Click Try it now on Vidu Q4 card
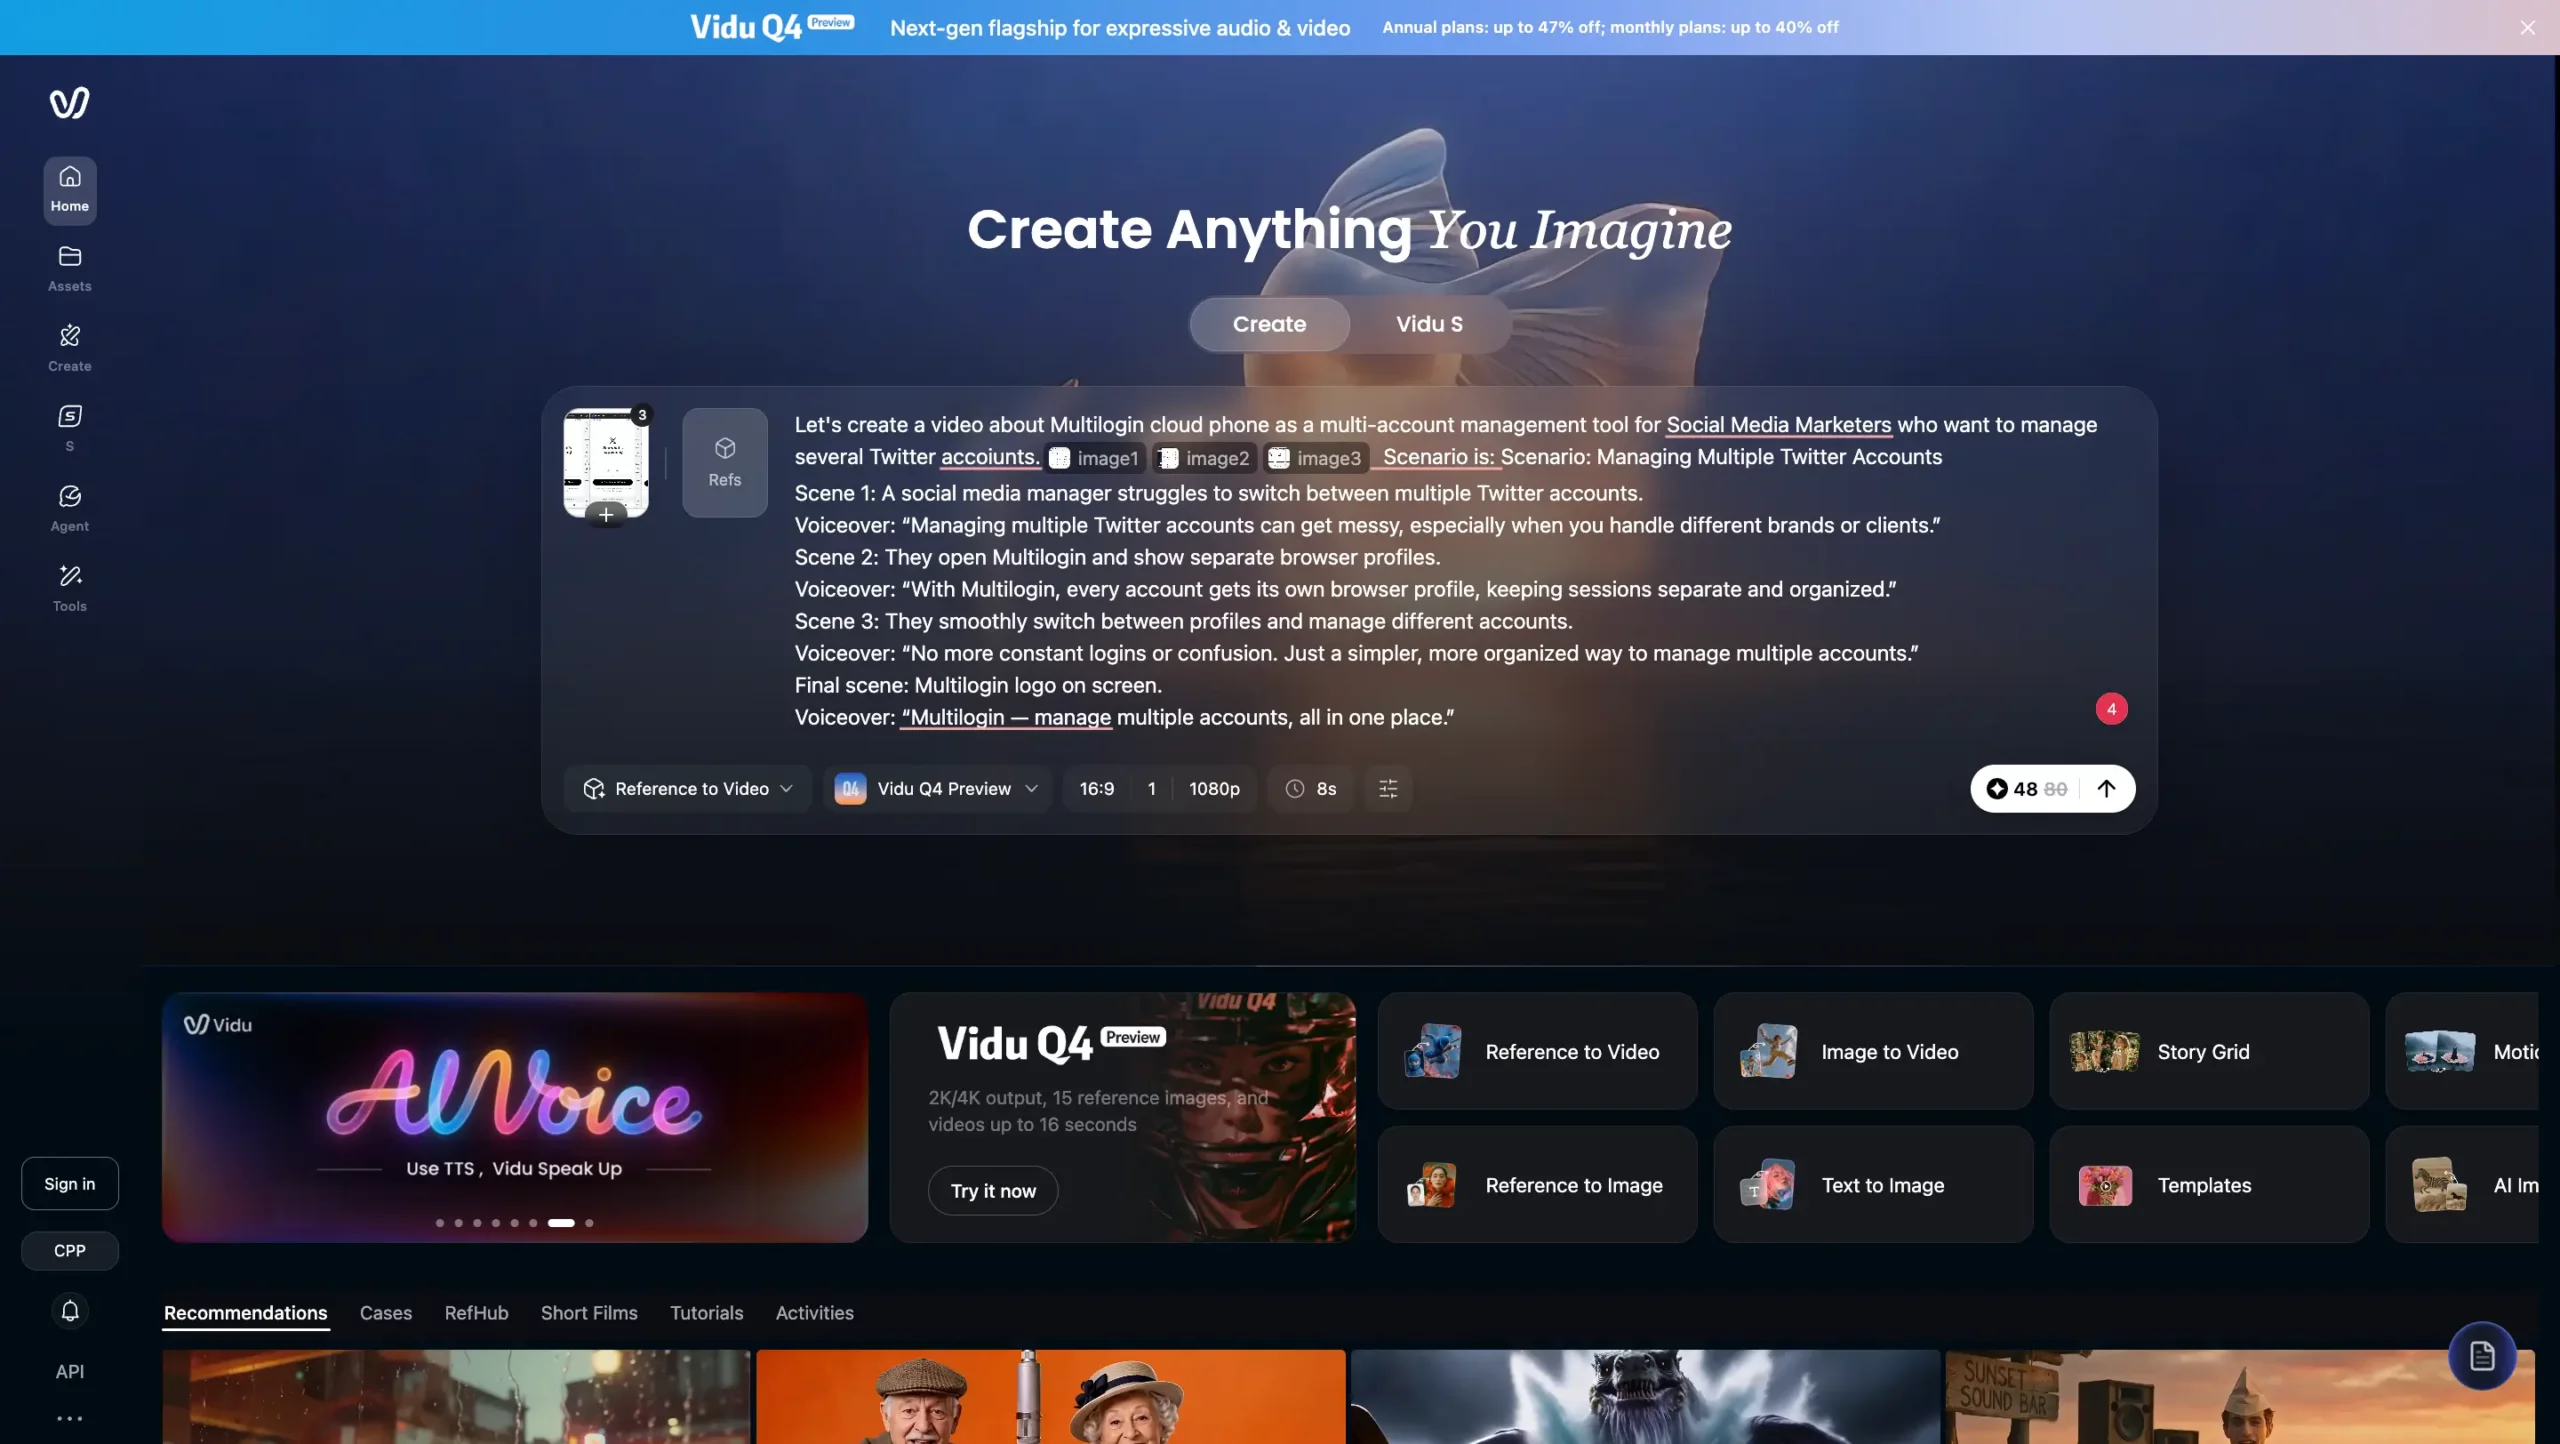Screen dimensions: 2560x1444 tap(993, 1191)
